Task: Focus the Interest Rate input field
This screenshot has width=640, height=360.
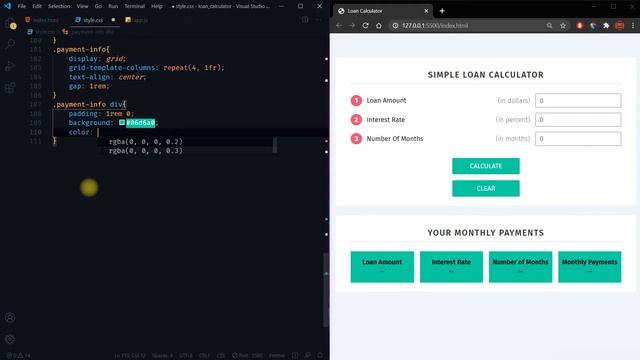Action: 578,120
